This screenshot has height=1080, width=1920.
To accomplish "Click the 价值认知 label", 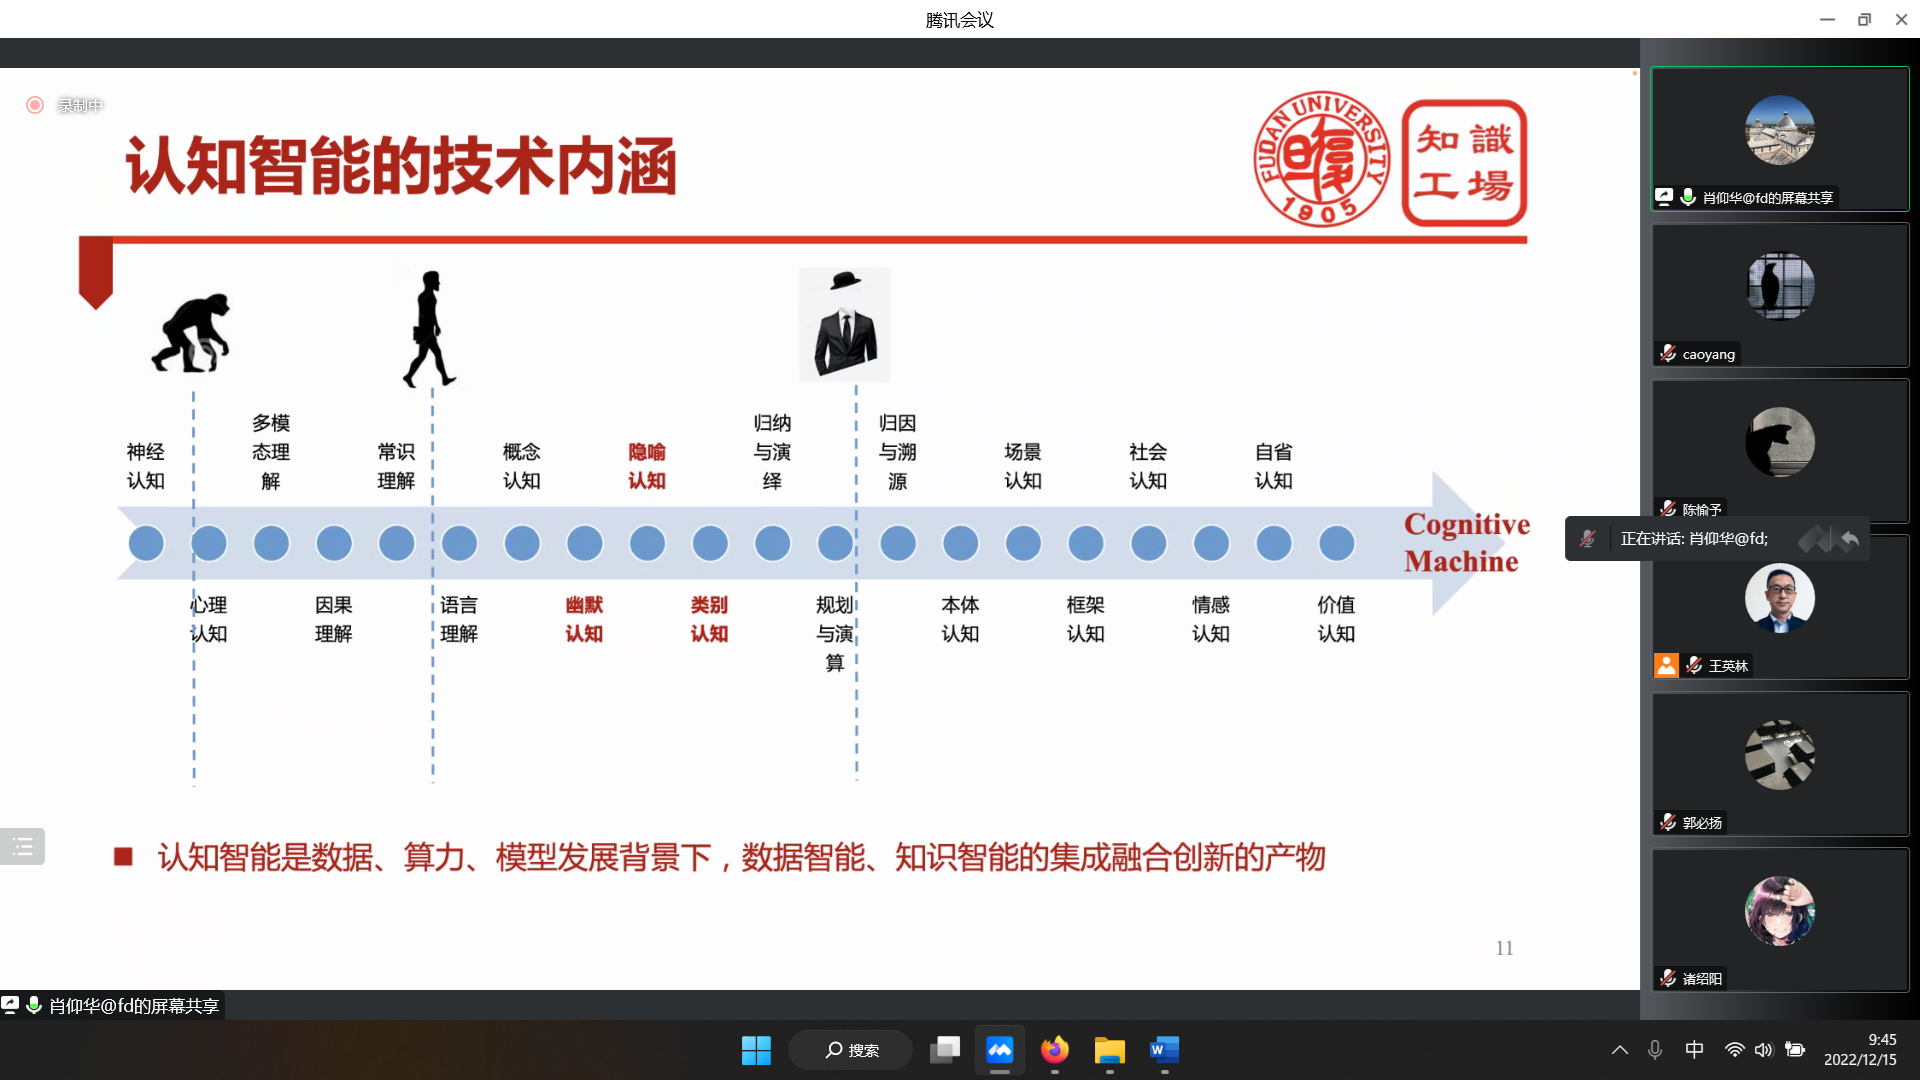I will (x=1336, y=619).
